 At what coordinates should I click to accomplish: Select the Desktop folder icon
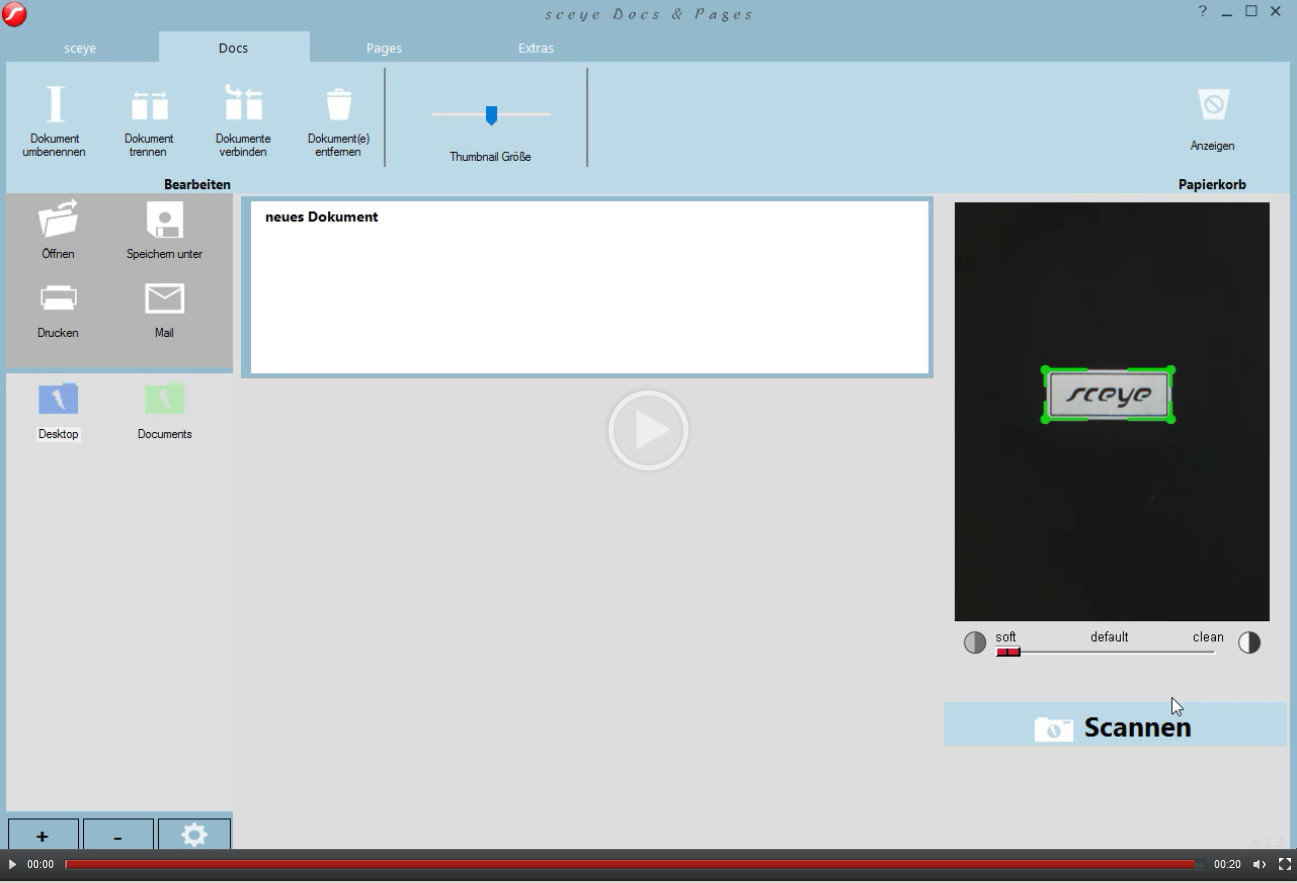(58, 399)
